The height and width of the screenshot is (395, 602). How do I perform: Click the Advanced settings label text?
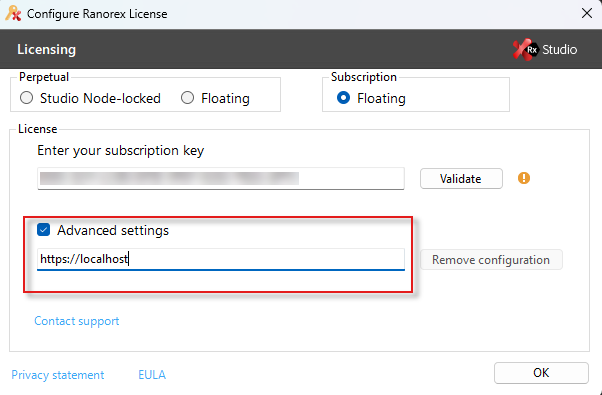(x=113, y=230)
